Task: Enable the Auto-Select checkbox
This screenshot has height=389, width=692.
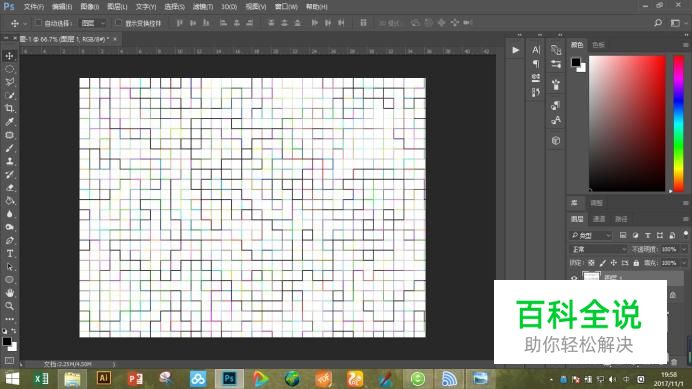Action: pyautogui.click(x=38, y=23)
